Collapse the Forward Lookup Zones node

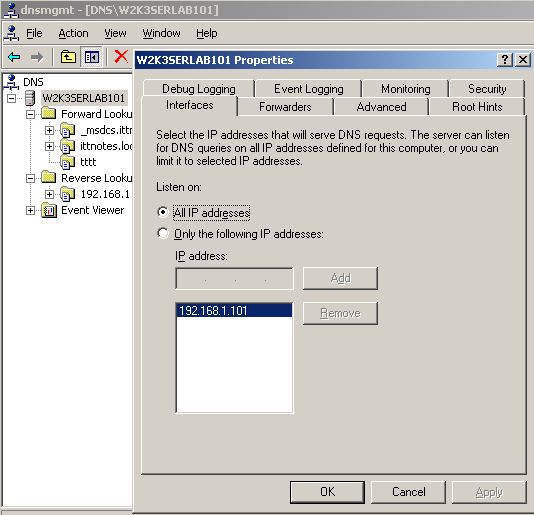click(30, 114)
